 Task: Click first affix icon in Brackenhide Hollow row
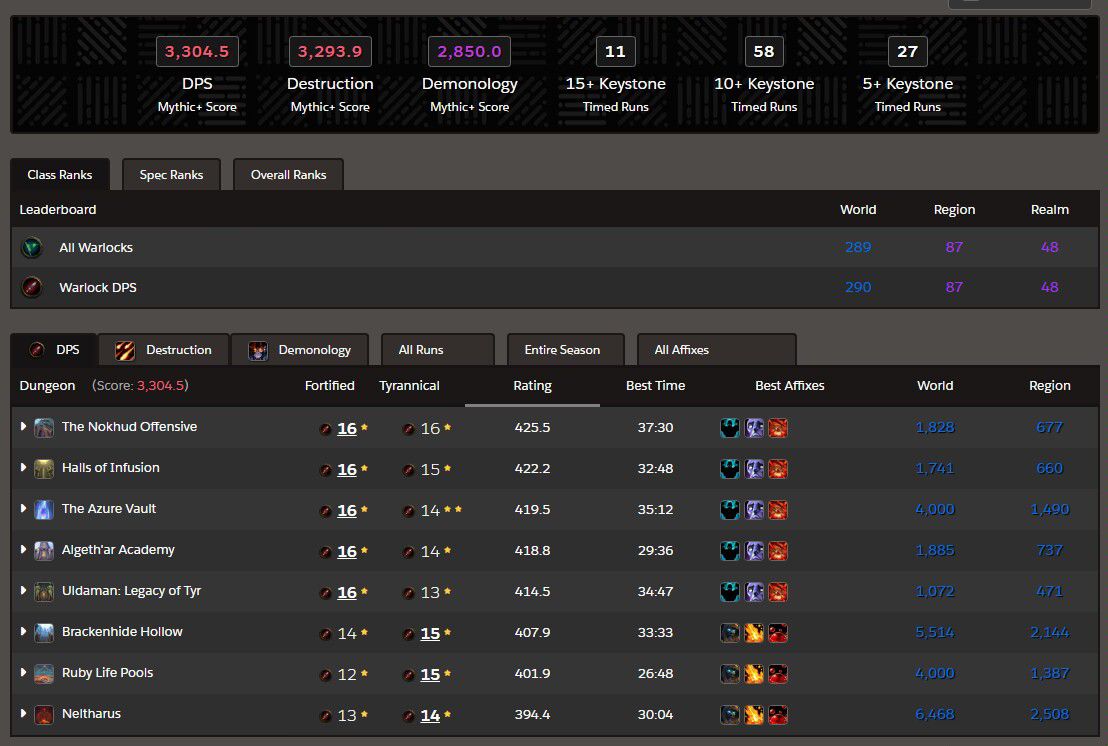pyautogui.click(x=731, y=633)
